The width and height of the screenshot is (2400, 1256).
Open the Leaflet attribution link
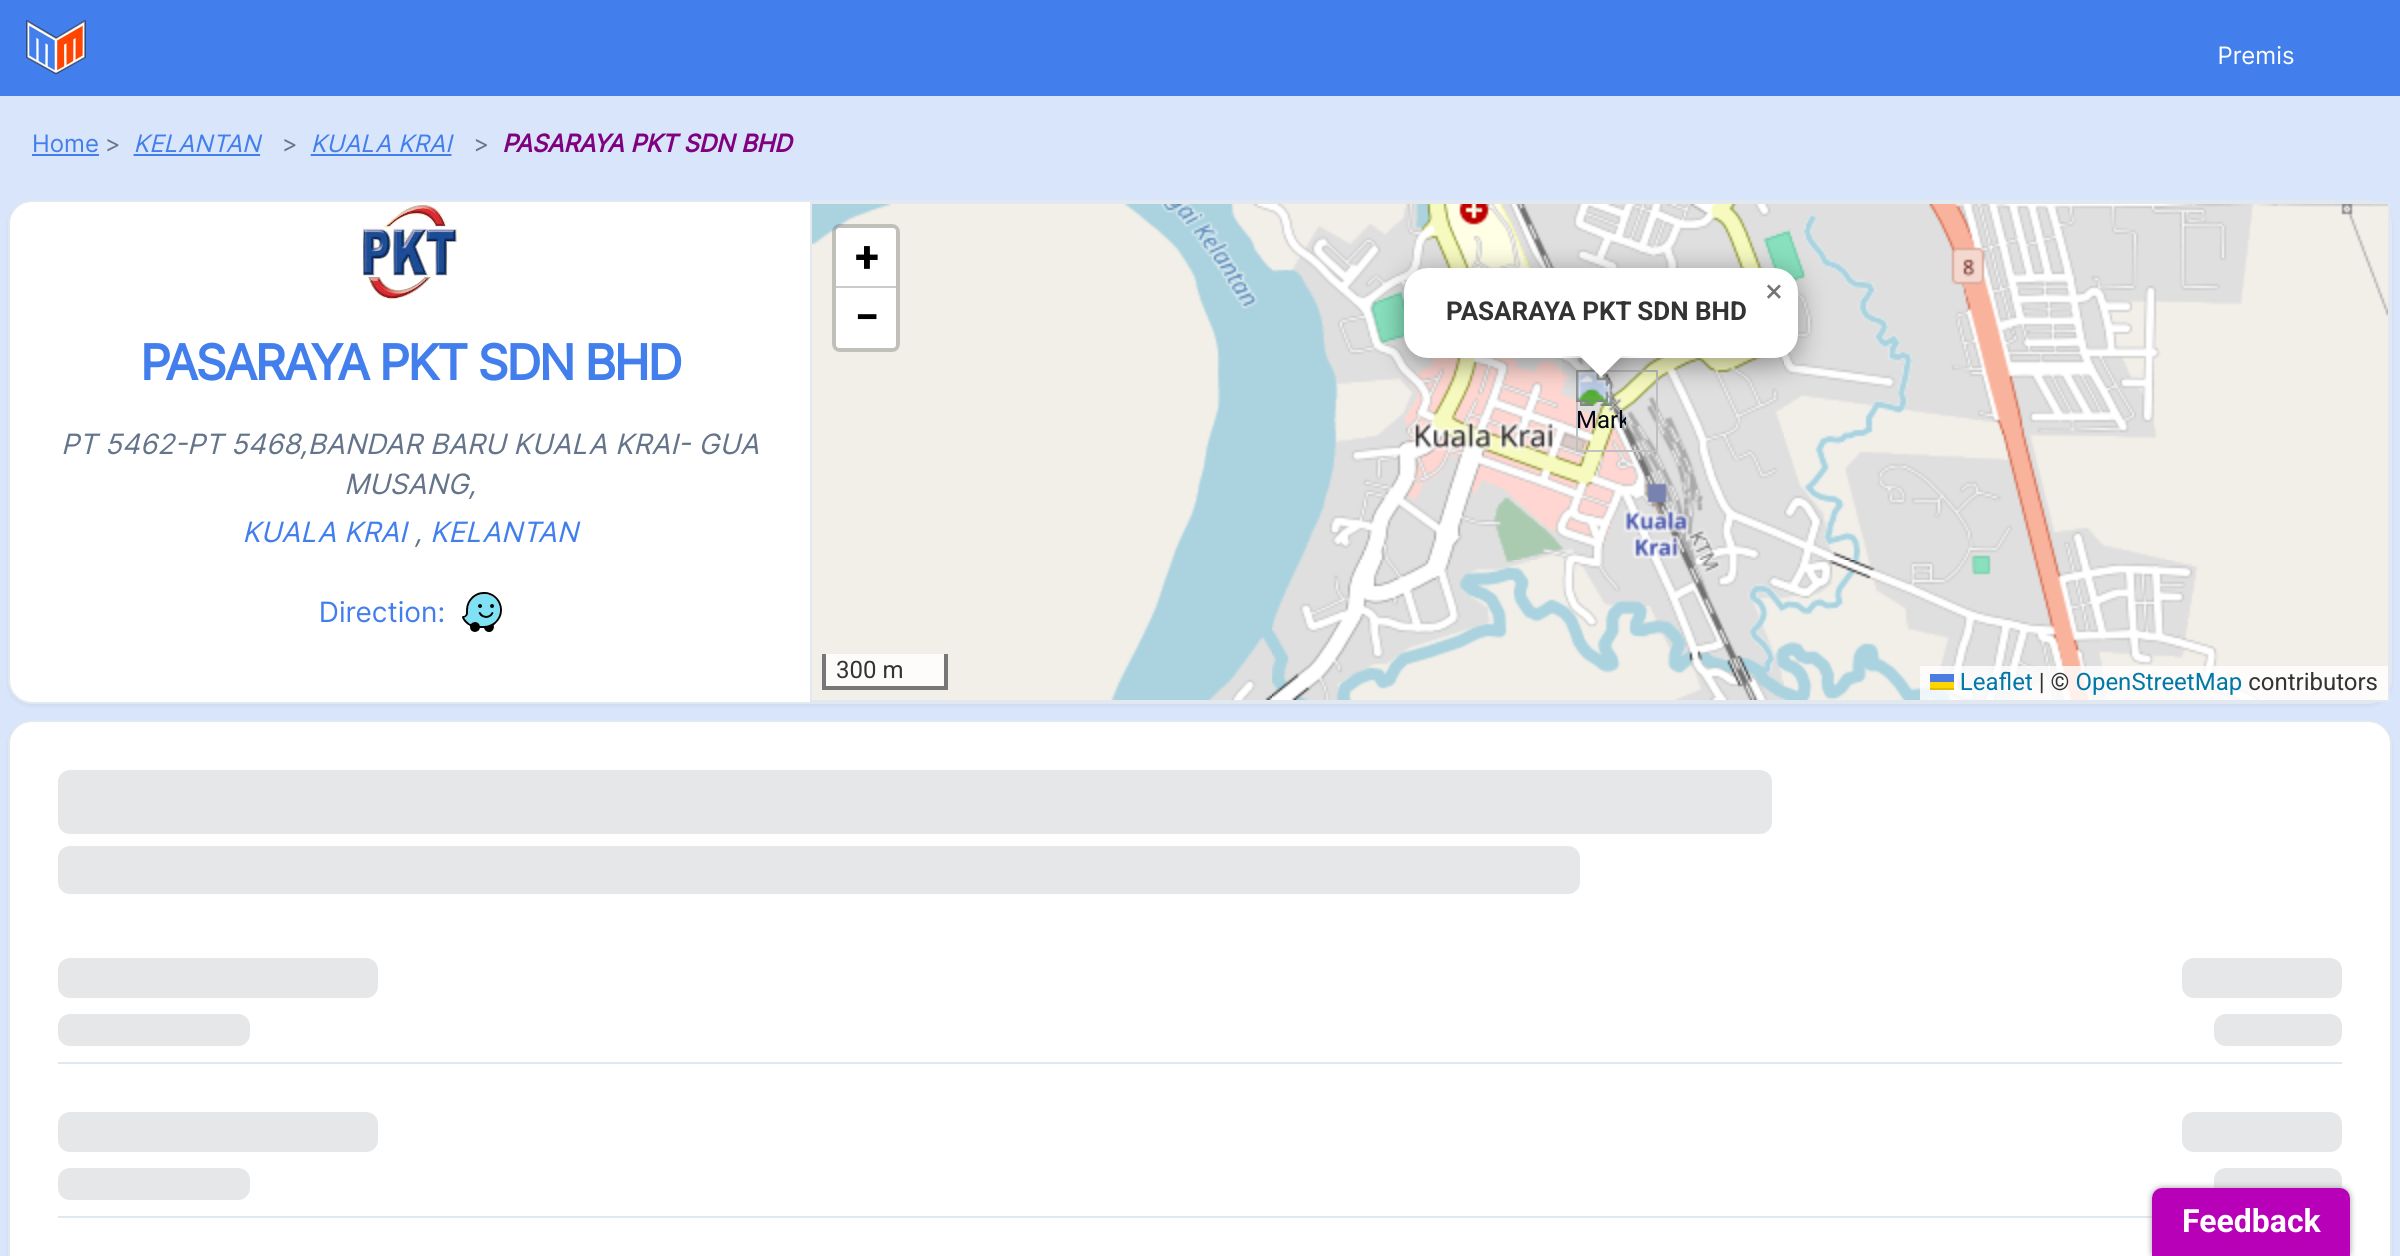coord(1995,682)
